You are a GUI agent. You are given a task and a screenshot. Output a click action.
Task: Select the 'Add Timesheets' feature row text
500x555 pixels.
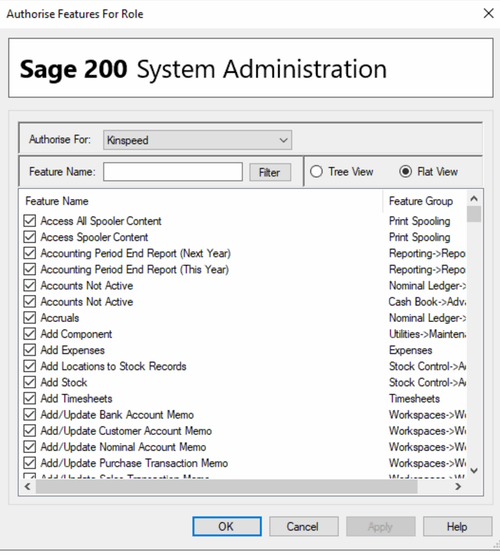pyautogui.click(x=76, y=399)
